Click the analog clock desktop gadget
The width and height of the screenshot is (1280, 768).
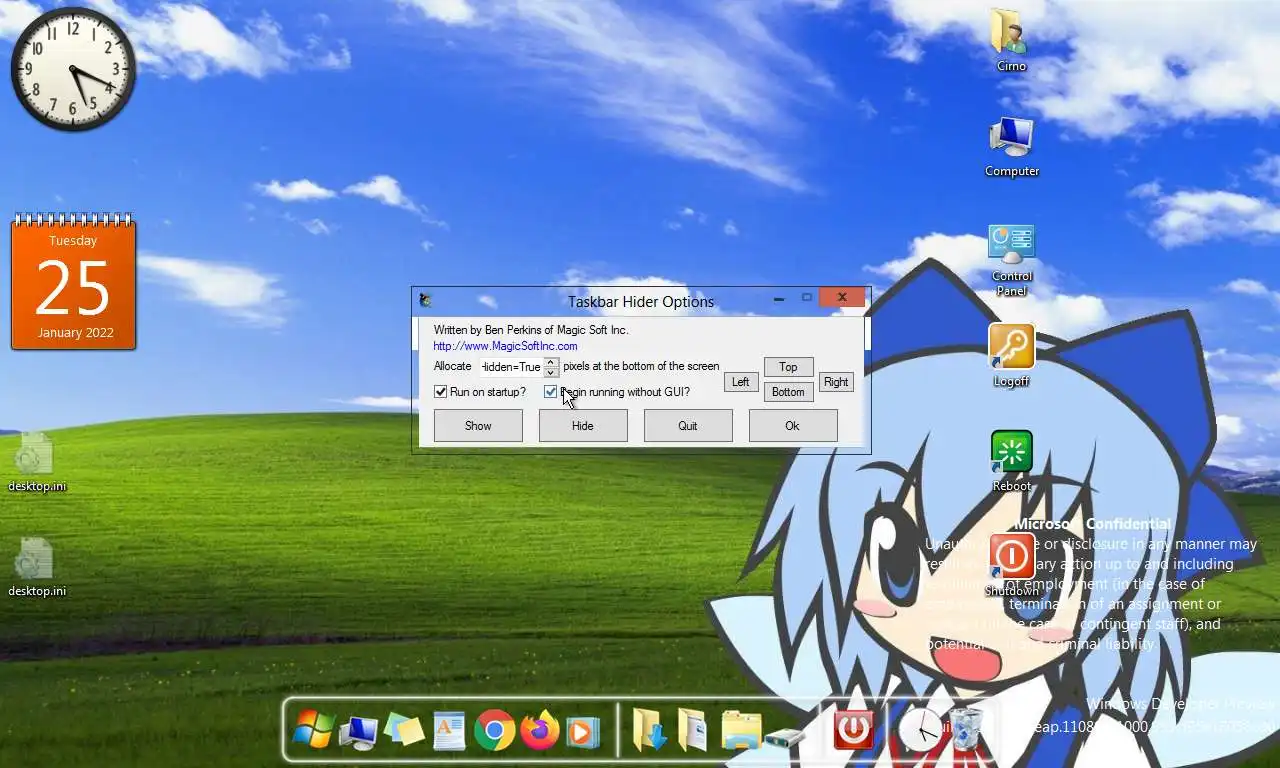[73, 69]
